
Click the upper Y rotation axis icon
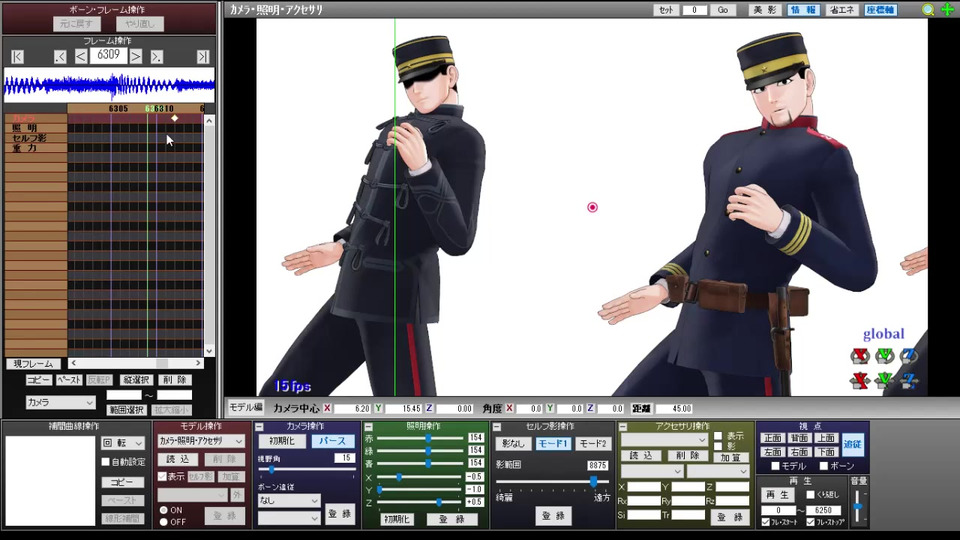(884, 356)
